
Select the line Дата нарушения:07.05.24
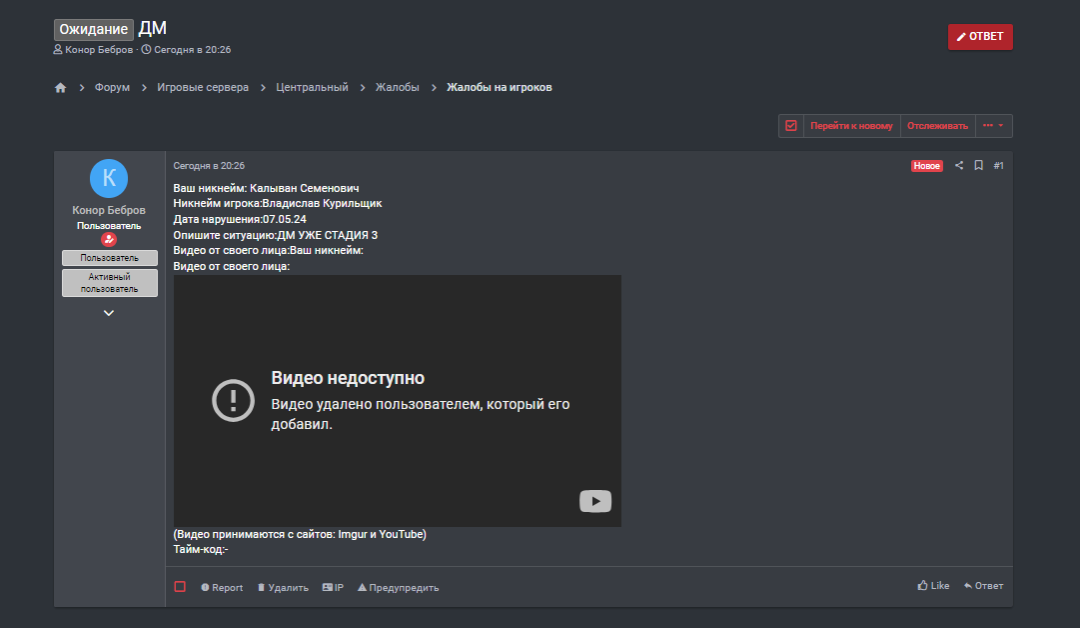pos(240,219)
